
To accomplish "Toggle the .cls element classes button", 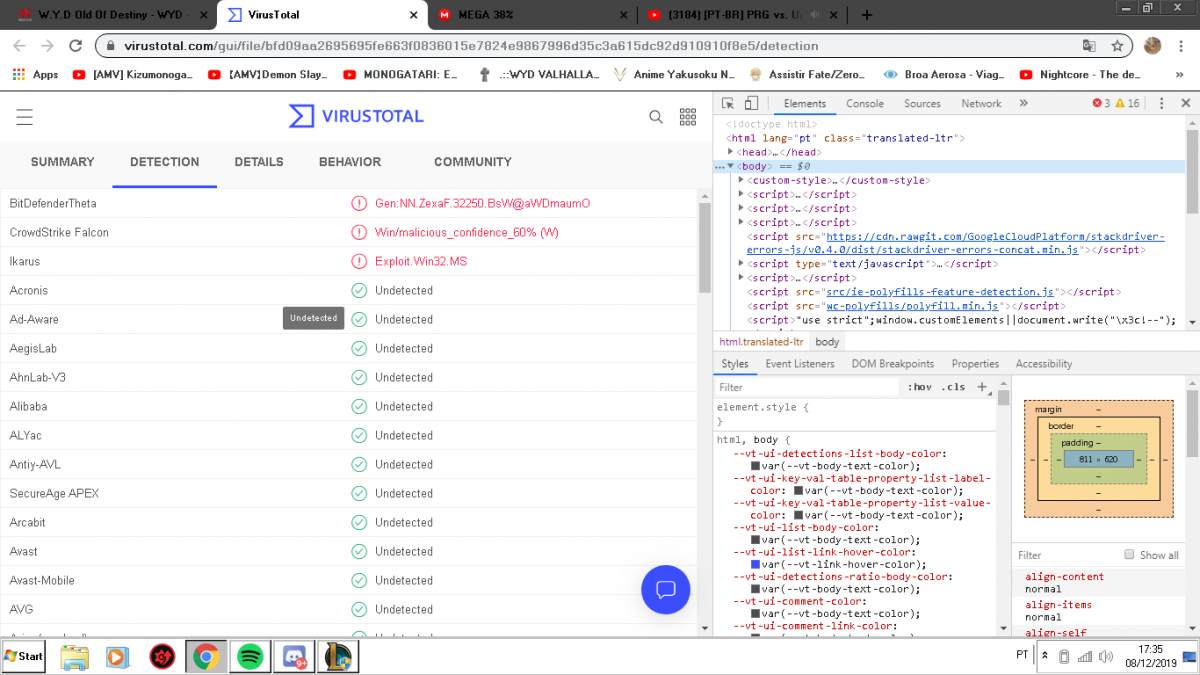I will point(954,387).
